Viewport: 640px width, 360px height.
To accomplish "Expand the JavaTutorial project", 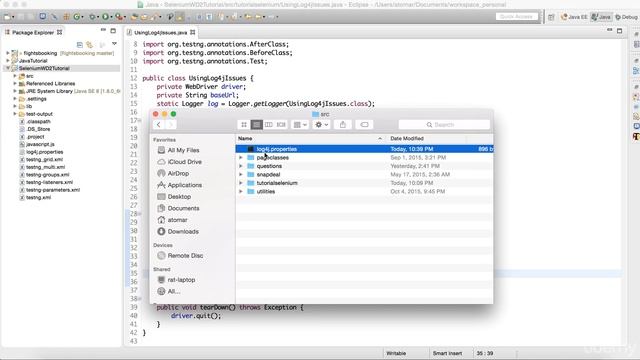I will tap(8, 61).
